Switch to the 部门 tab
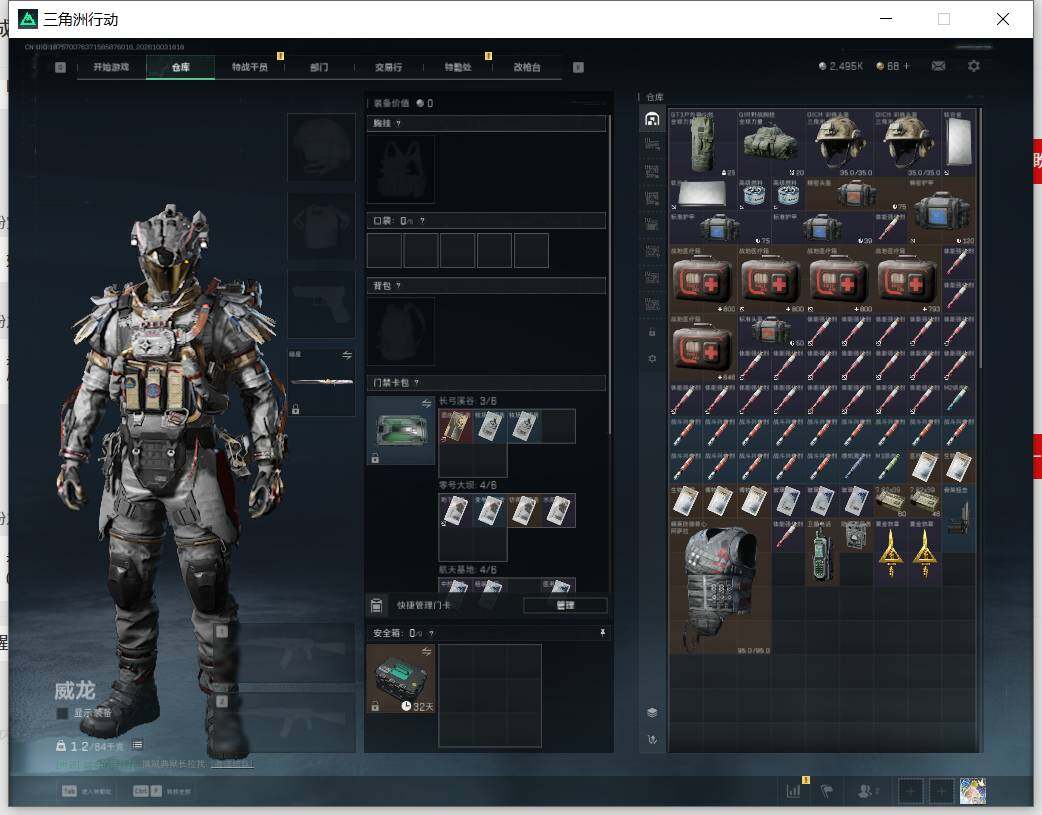1042x815 pixels. [x=319, y=67]
